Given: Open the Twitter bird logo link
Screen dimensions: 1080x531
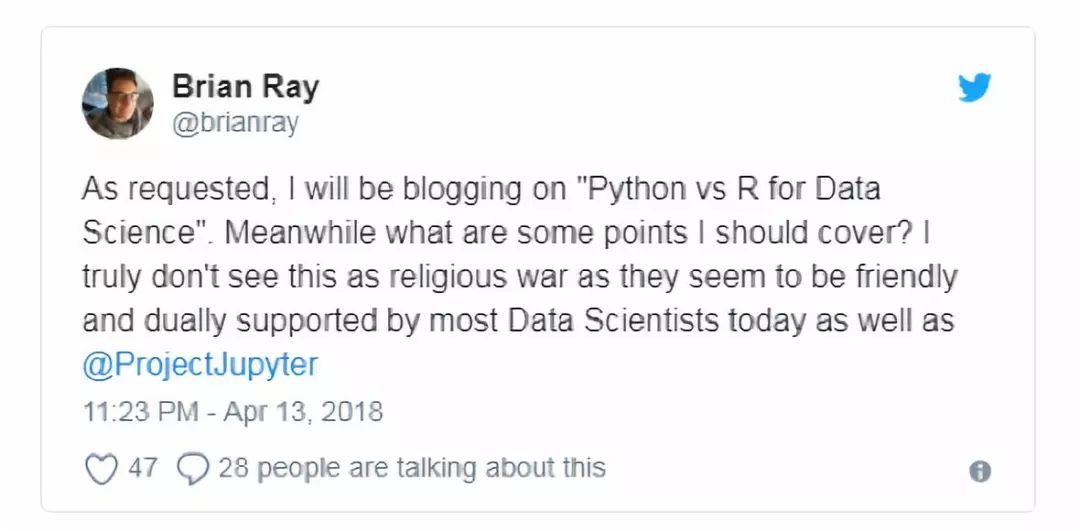Looking at the screenshot, I should [975, 88].
